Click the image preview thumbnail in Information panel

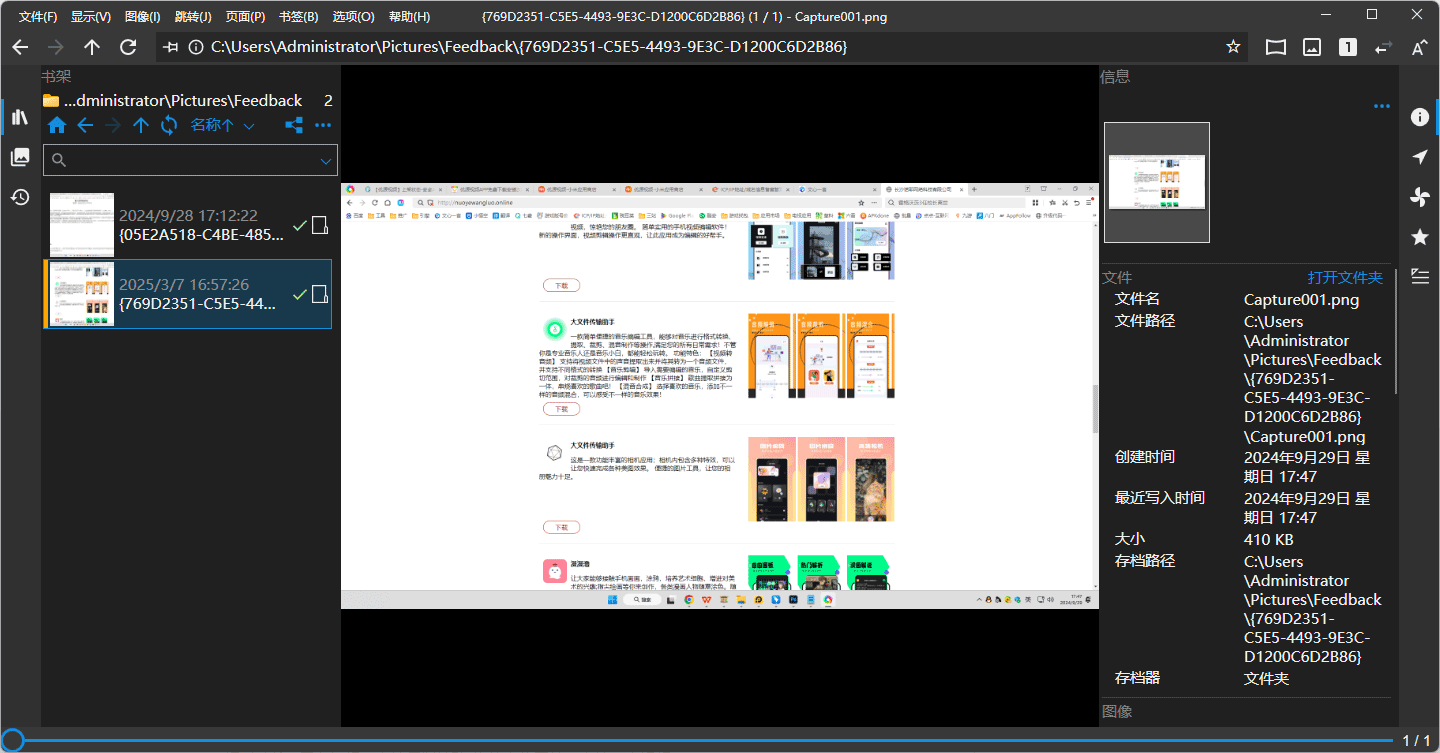[x=1157, y=182]
